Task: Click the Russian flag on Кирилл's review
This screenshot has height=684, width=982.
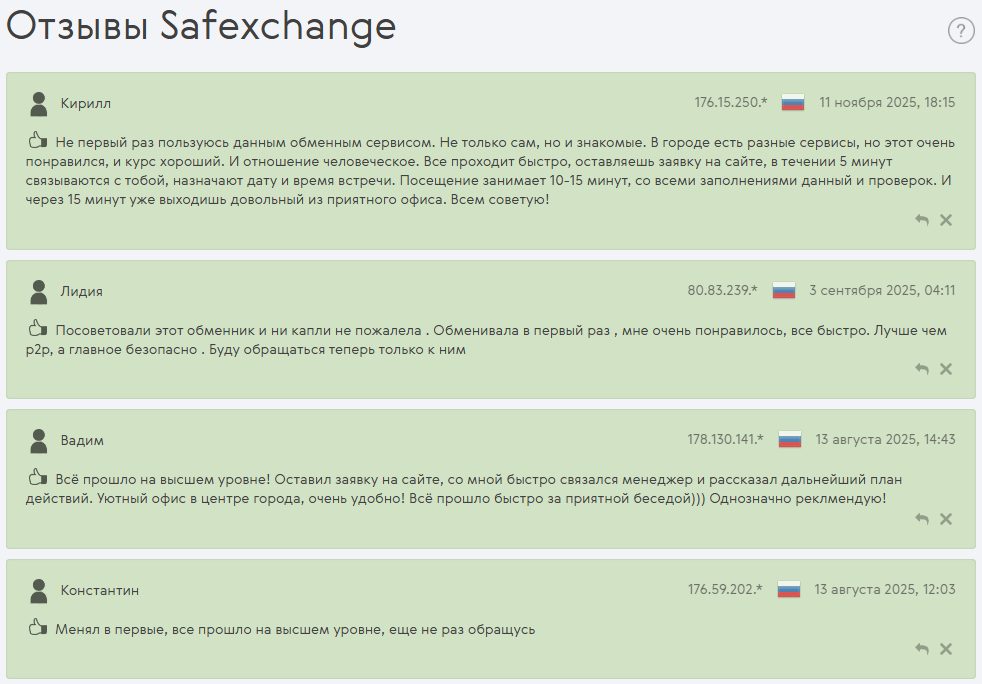Action: point(790,100)
